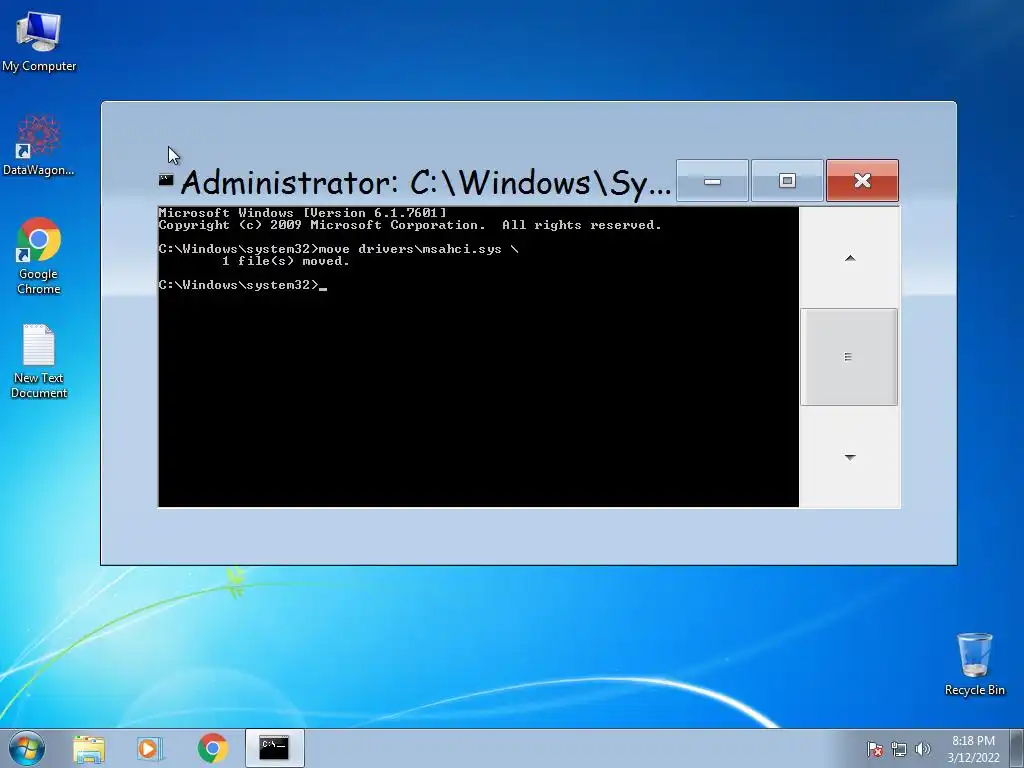The height and width of the screenshot is (768, 1024).
Task: Click the console scrollbar down arrow
Action: (x=850, y=457)
